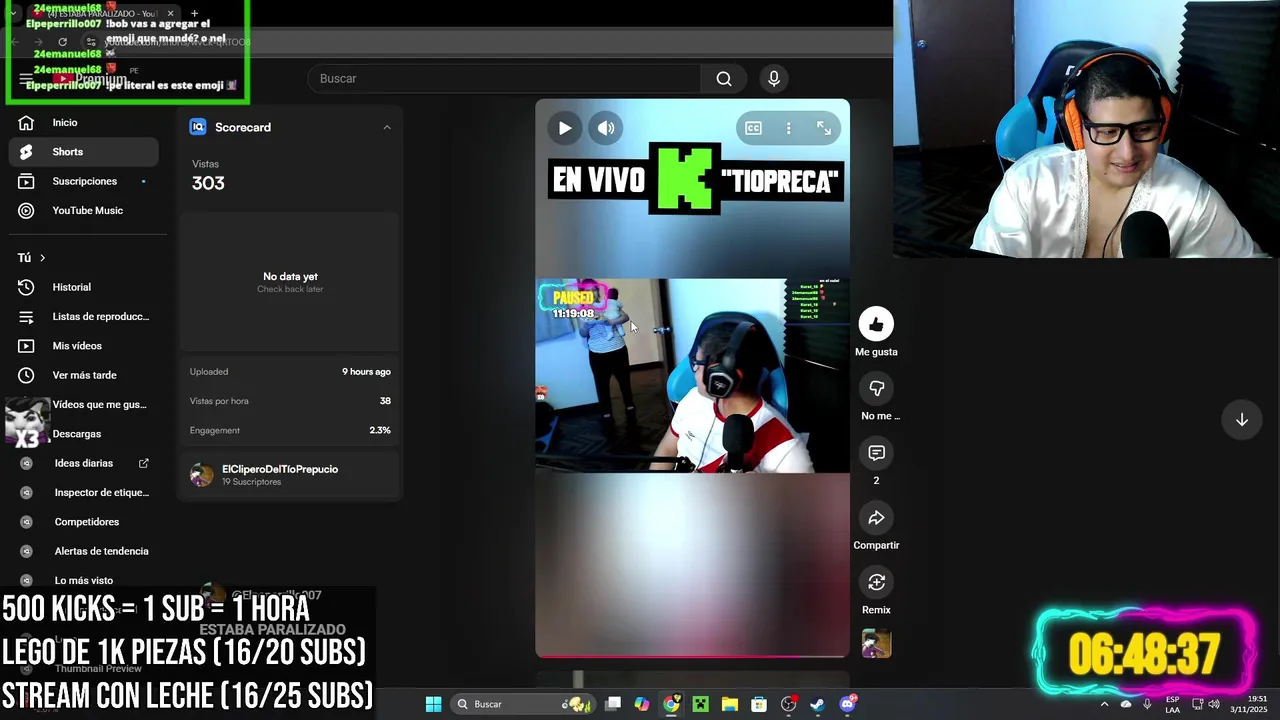Image resolution: width=1280 pixels, height=720 pixels.
Task: Open the system tray volume control
Action: click(1213, 704)
